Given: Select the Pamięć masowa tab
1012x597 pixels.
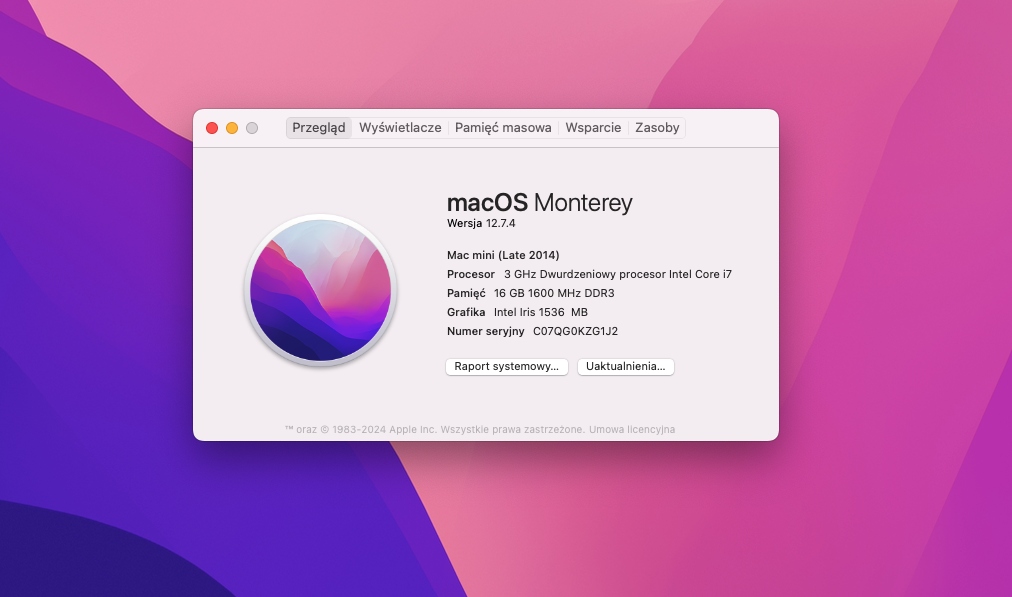Looking at the screenshot, I should pyautogui.click(x=503, y=128).
